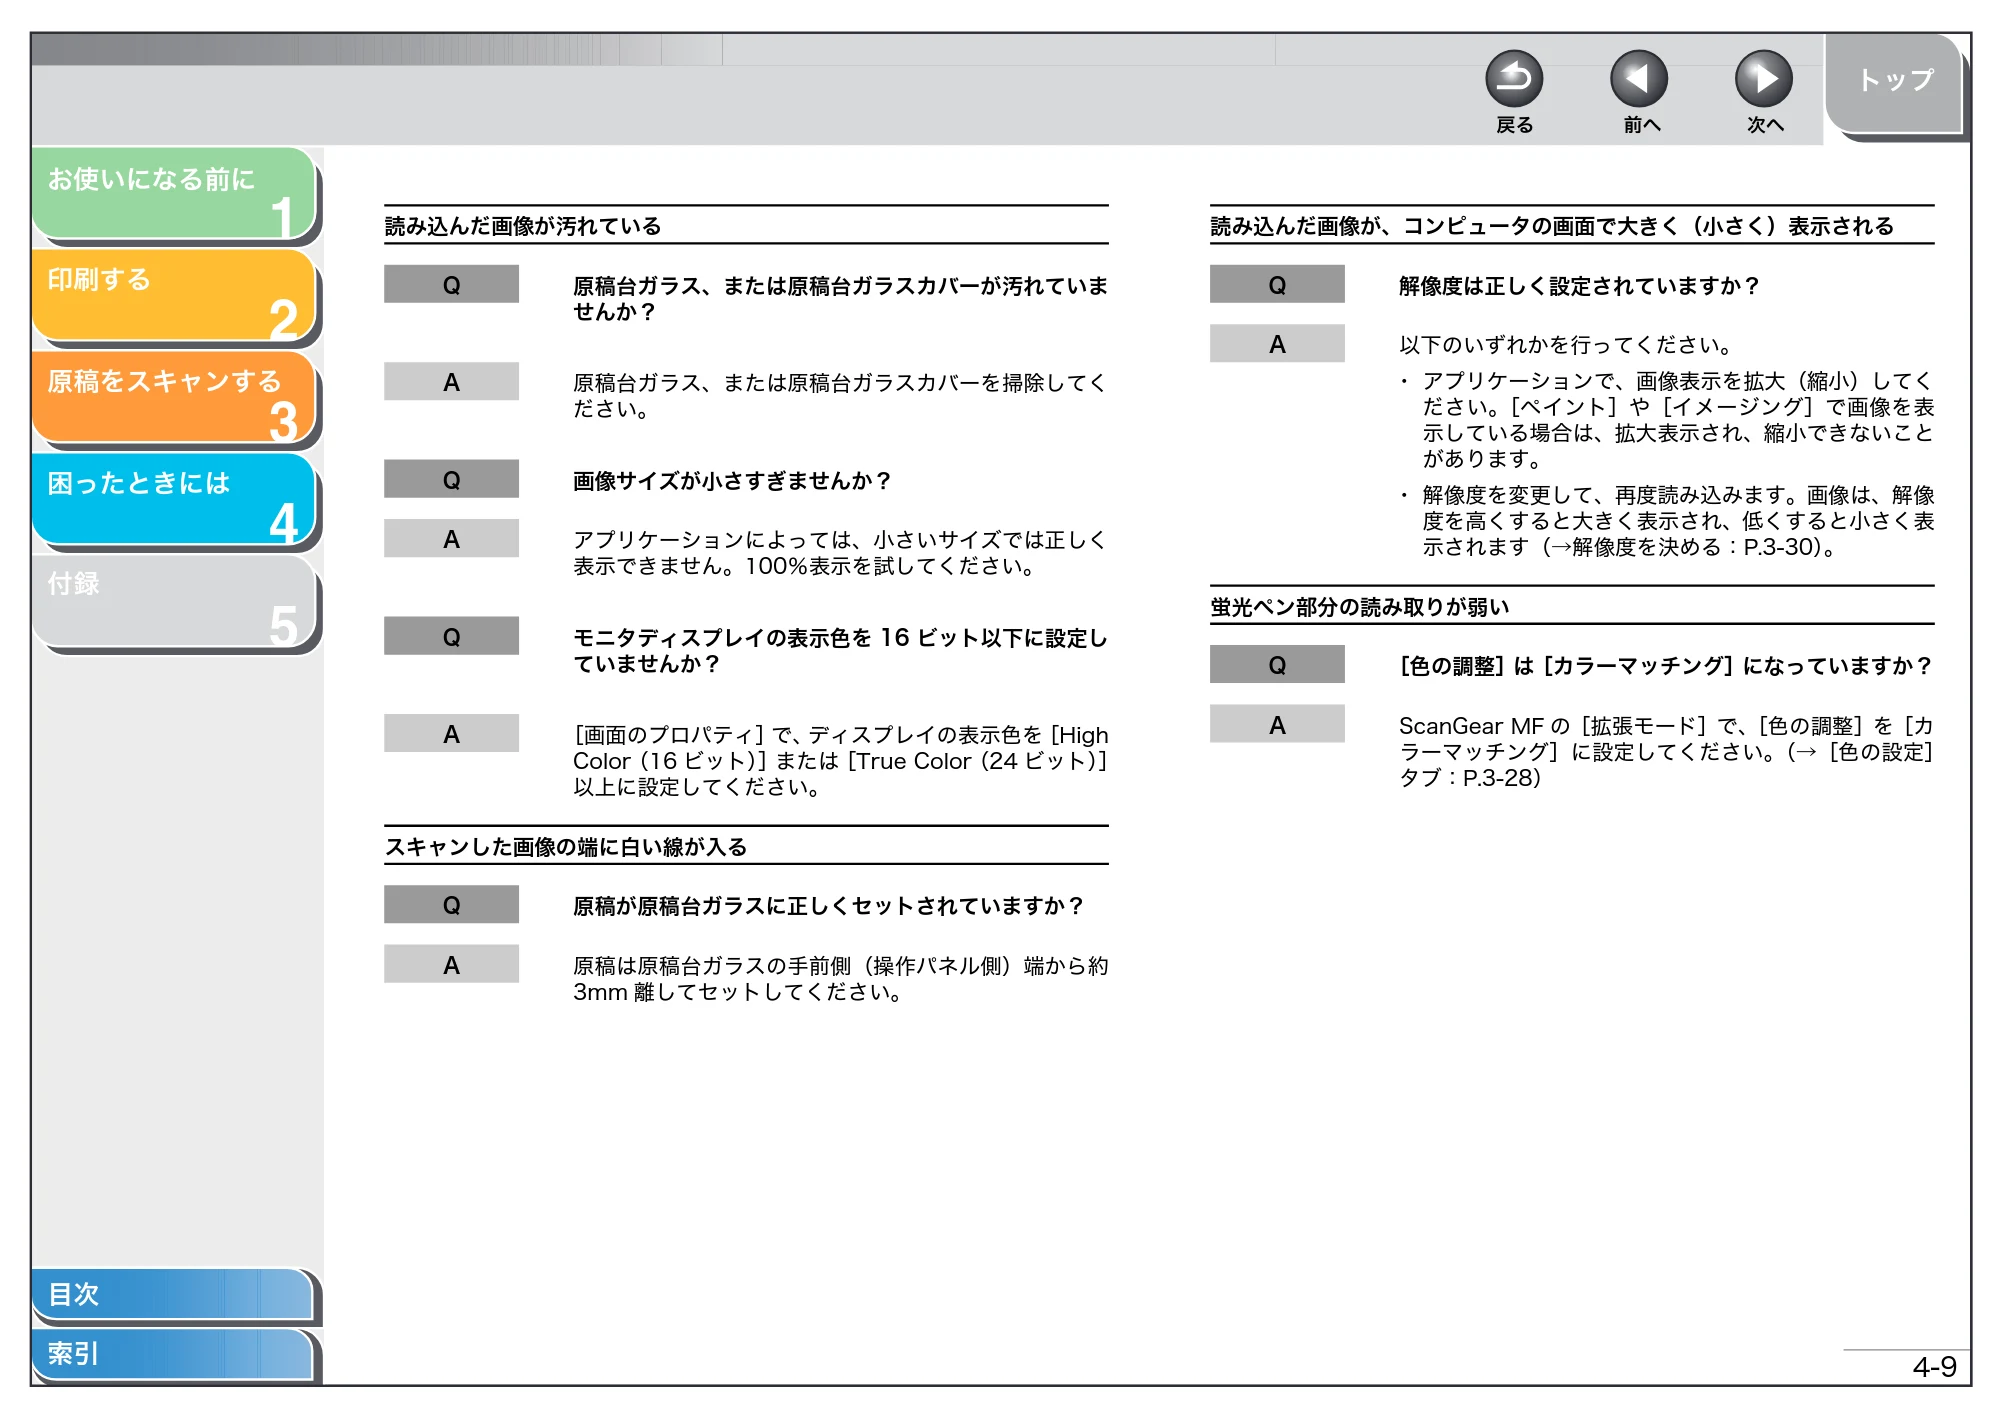Open chapter 2 印刷する tab
This screenshot has width=2000, height=1415.
pyautogui.click(x=174, y=295)
